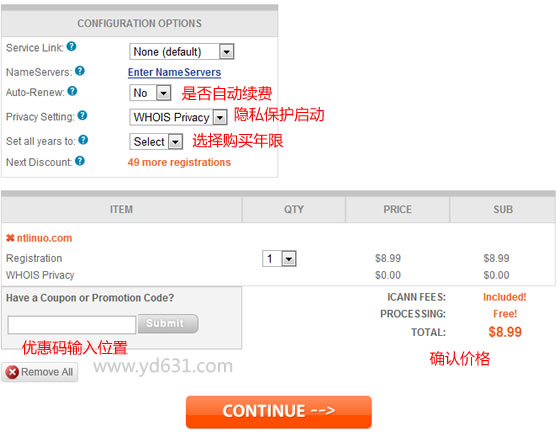The height and width of the screenshot is (432, 560).
Task: Open the Auto-Renew help question mark
Action: (x=72, y=91)
